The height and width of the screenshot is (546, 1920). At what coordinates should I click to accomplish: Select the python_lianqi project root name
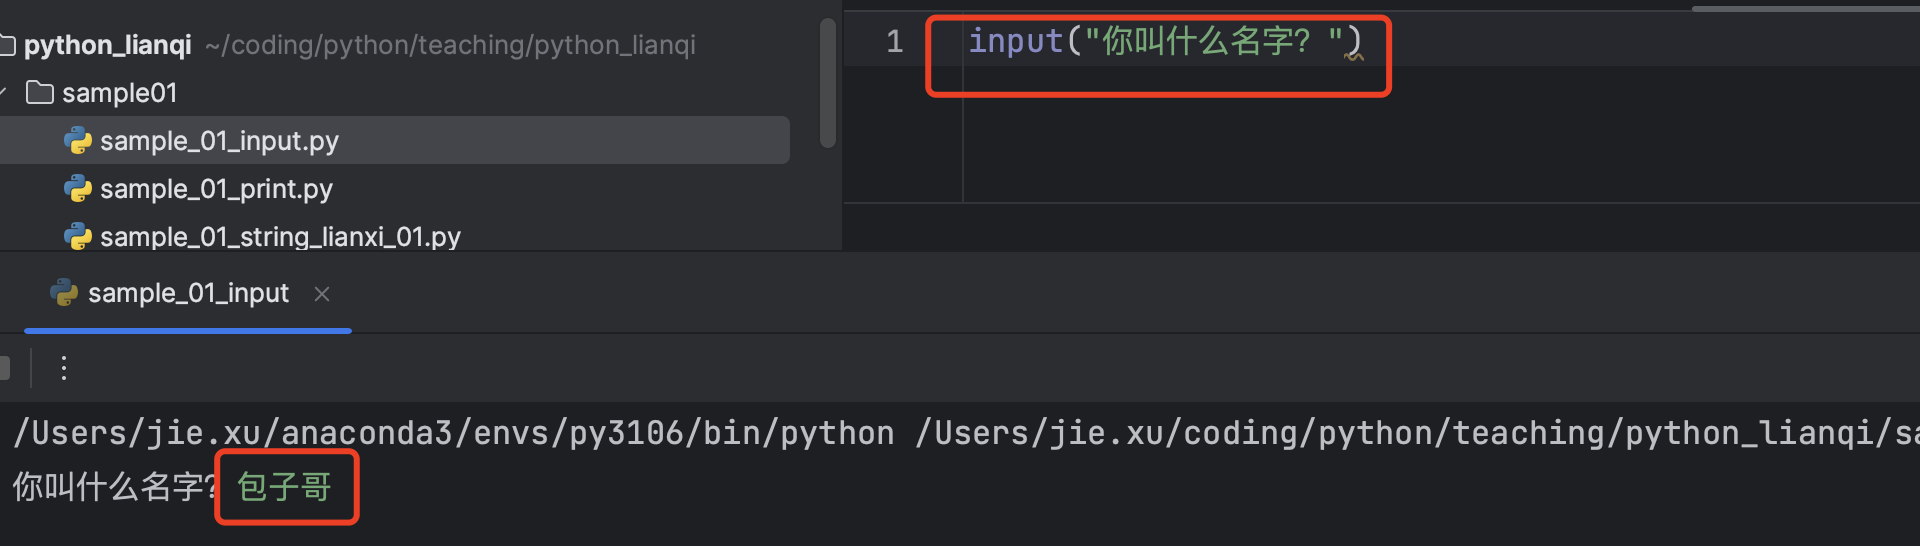coord(107,45)
